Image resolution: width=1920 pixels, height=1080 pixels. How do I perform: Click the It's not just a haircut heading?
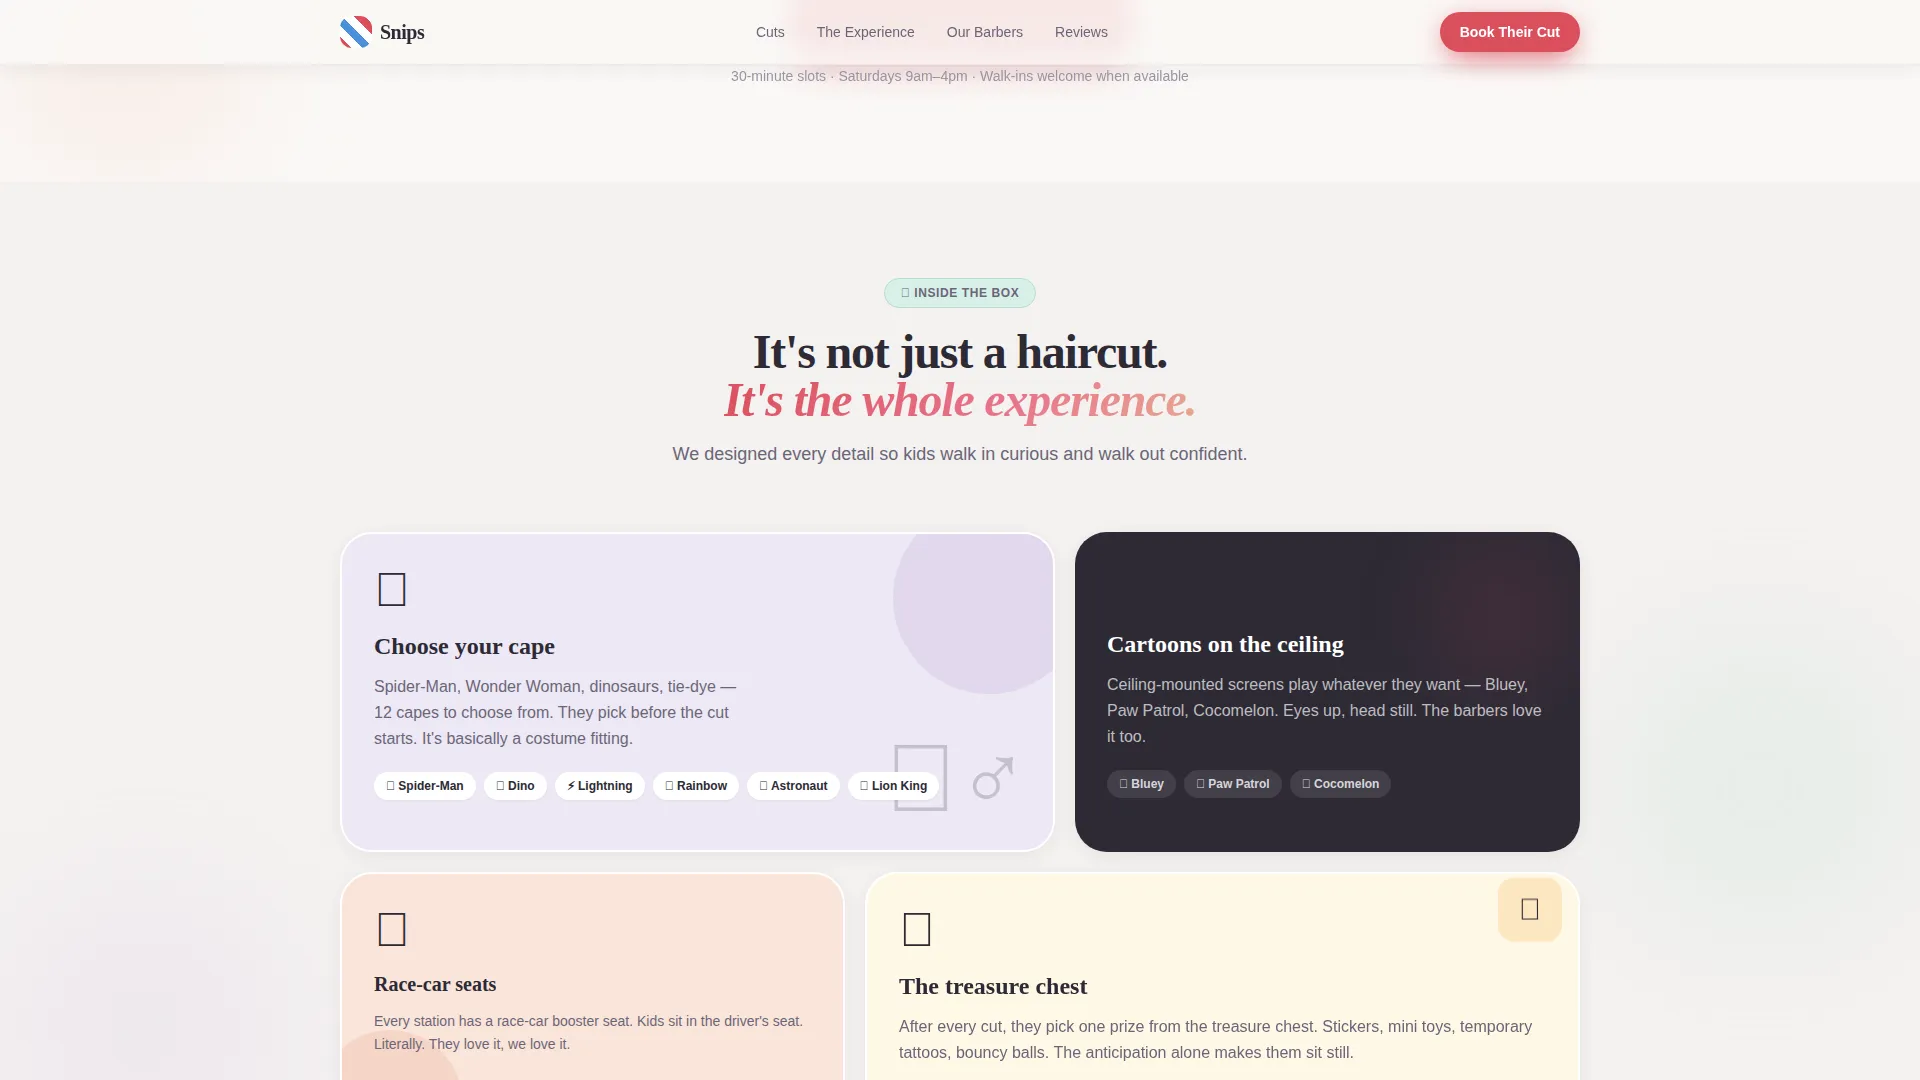coord(960,353)
